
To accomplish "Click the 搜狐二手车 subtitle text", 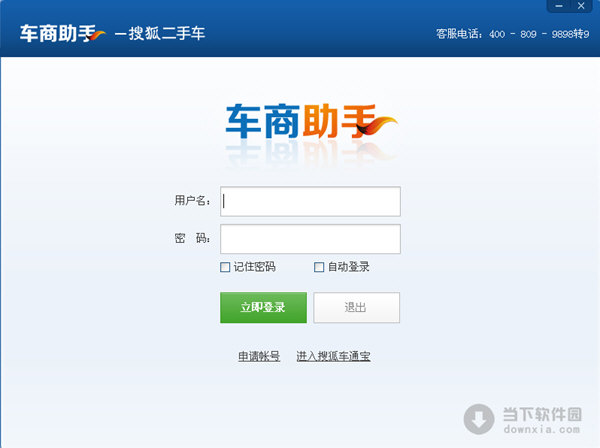I will (x=166, y=33).
